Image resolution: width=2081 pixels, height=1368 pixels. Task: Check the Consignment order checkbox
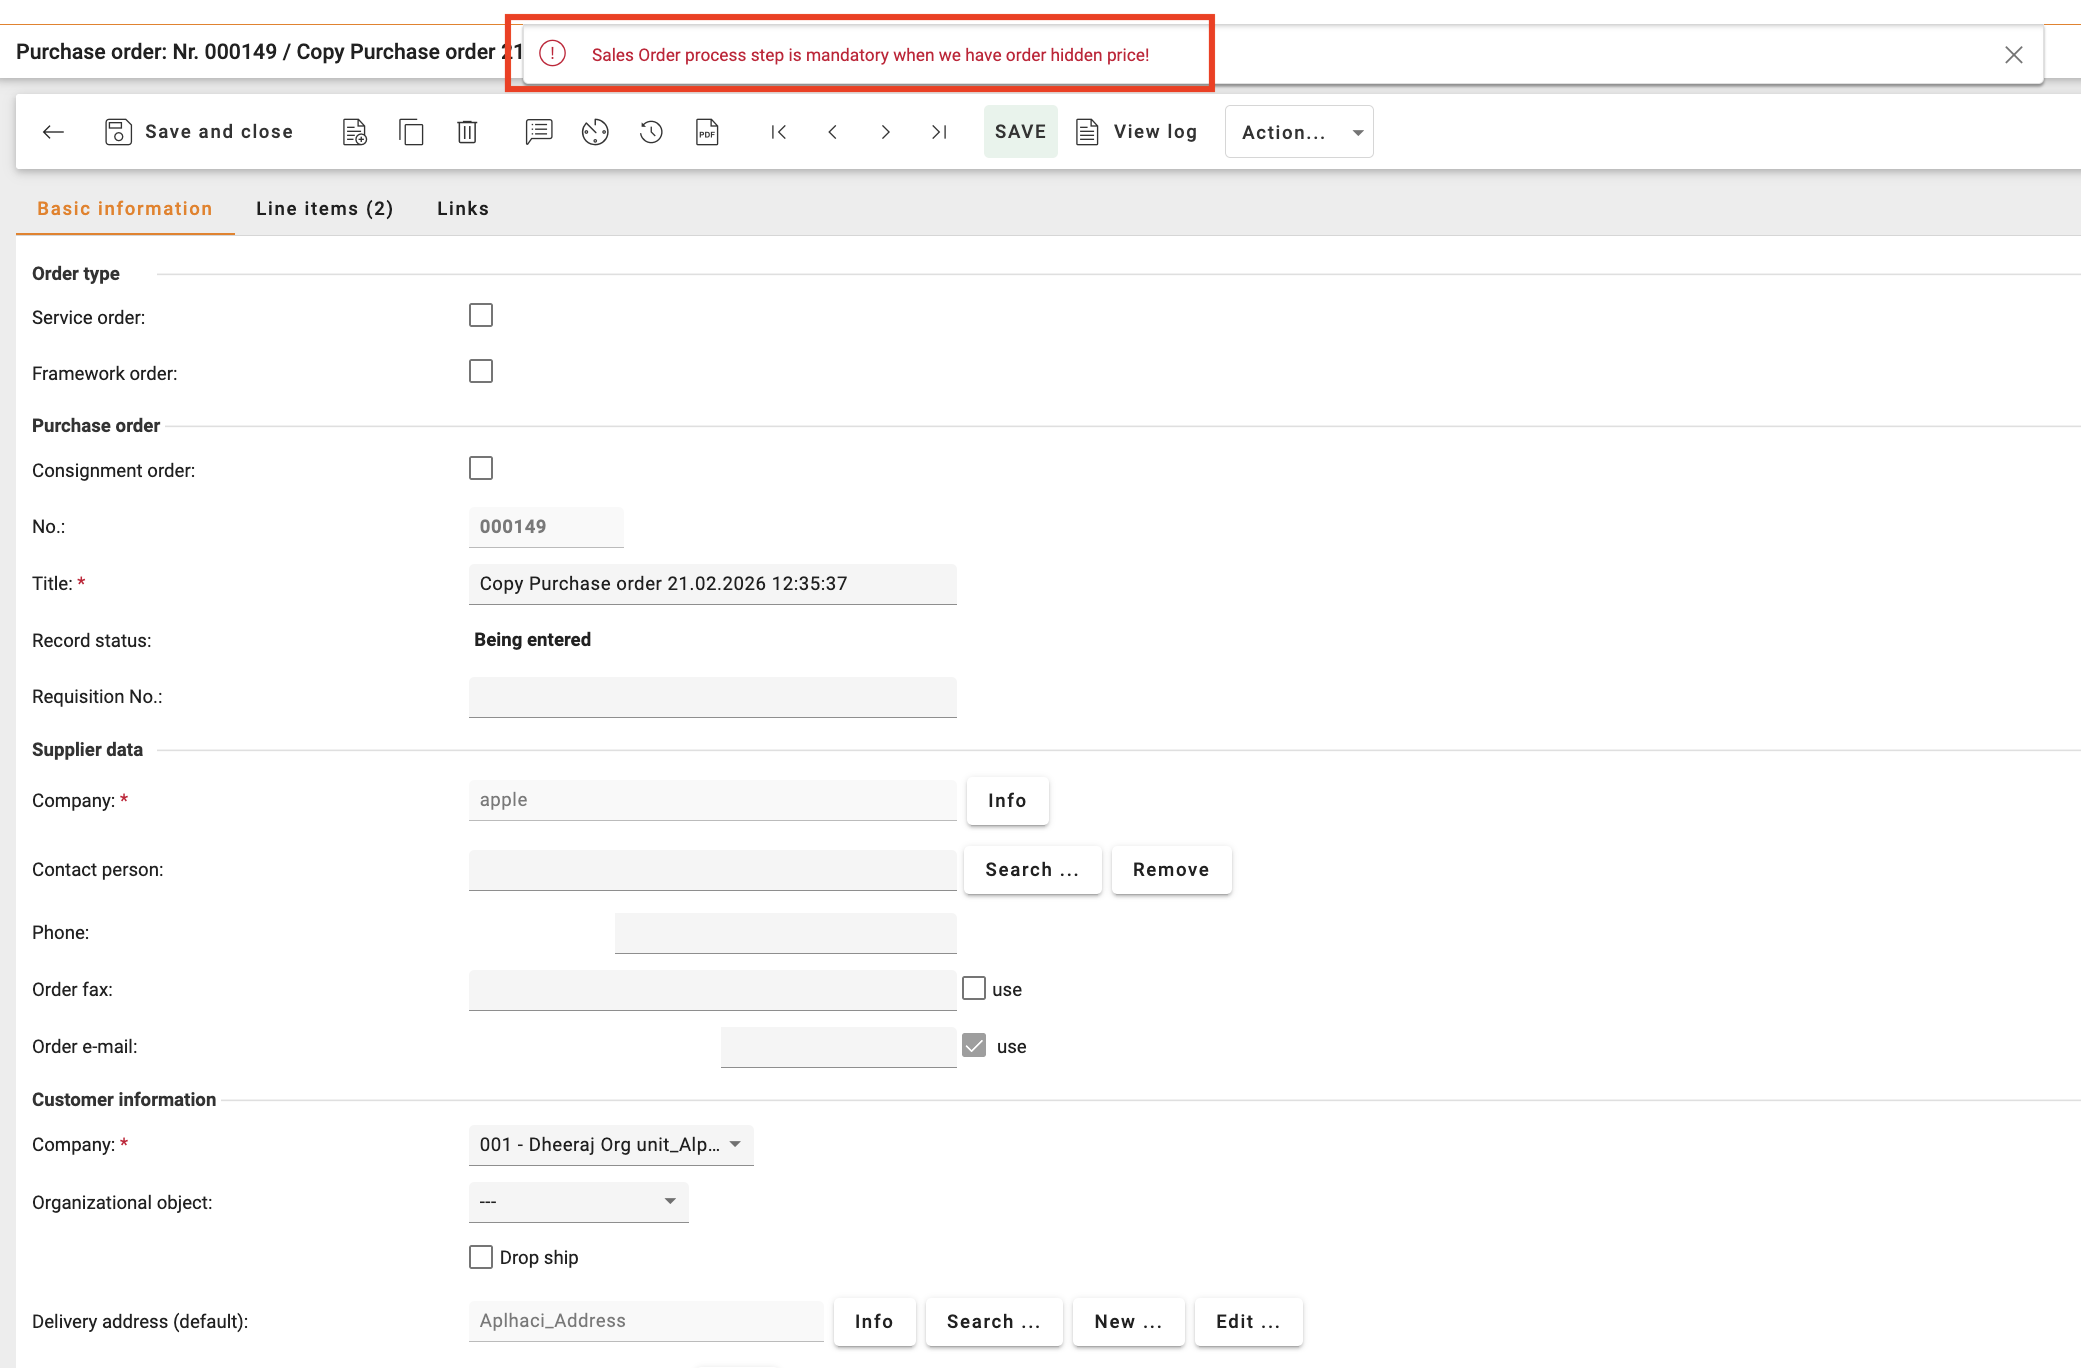(481, 467)
